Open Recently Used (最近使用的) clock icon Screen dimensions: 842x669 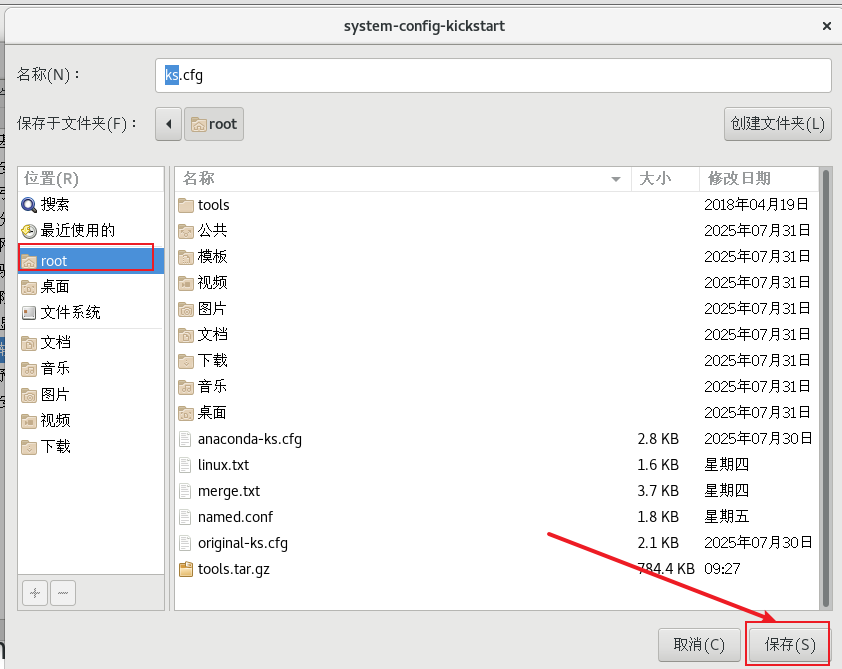click(29, 231)
